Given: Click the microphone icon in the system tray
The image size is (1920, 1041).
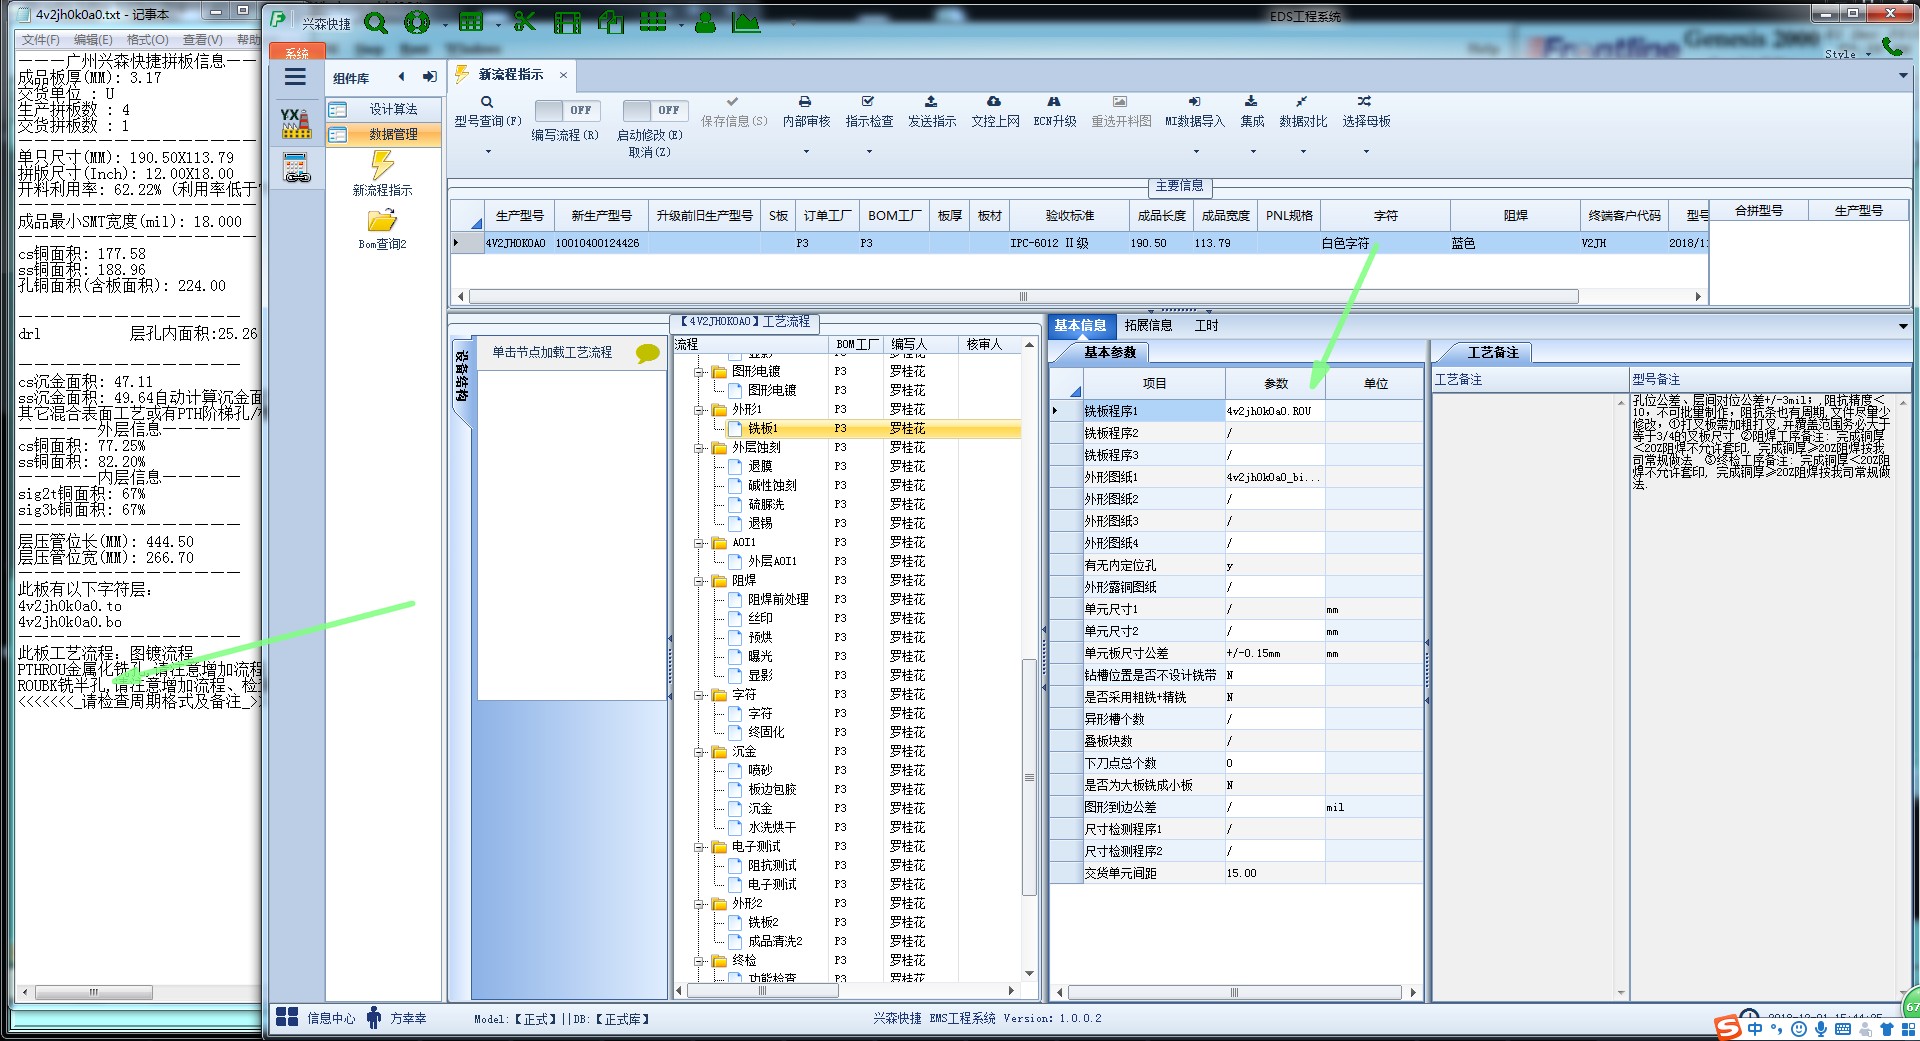Looking at the screenshot, I should (x=1820, y=1029).
